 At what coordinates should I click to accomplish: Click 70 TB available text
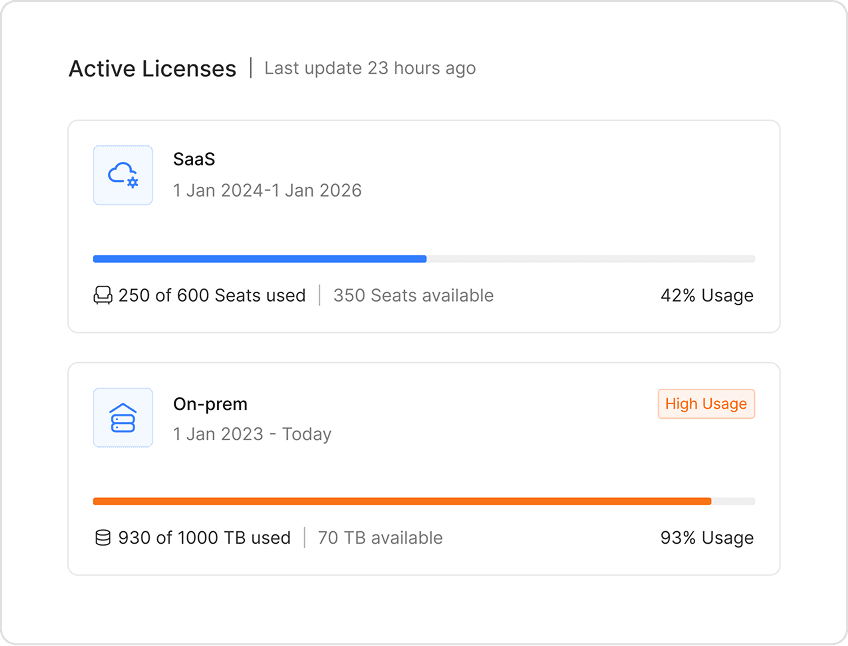(x=378, y=537)
